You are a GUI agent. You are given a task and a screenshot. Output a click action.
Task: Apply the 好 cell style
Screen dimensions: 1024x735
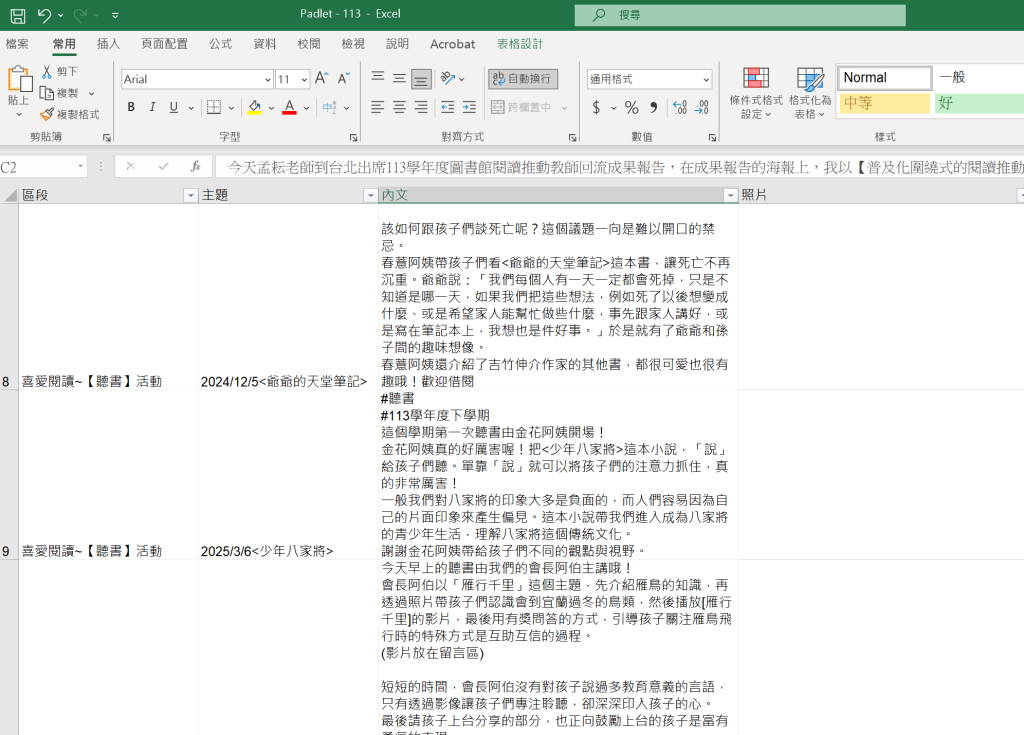tap(978, 103)
